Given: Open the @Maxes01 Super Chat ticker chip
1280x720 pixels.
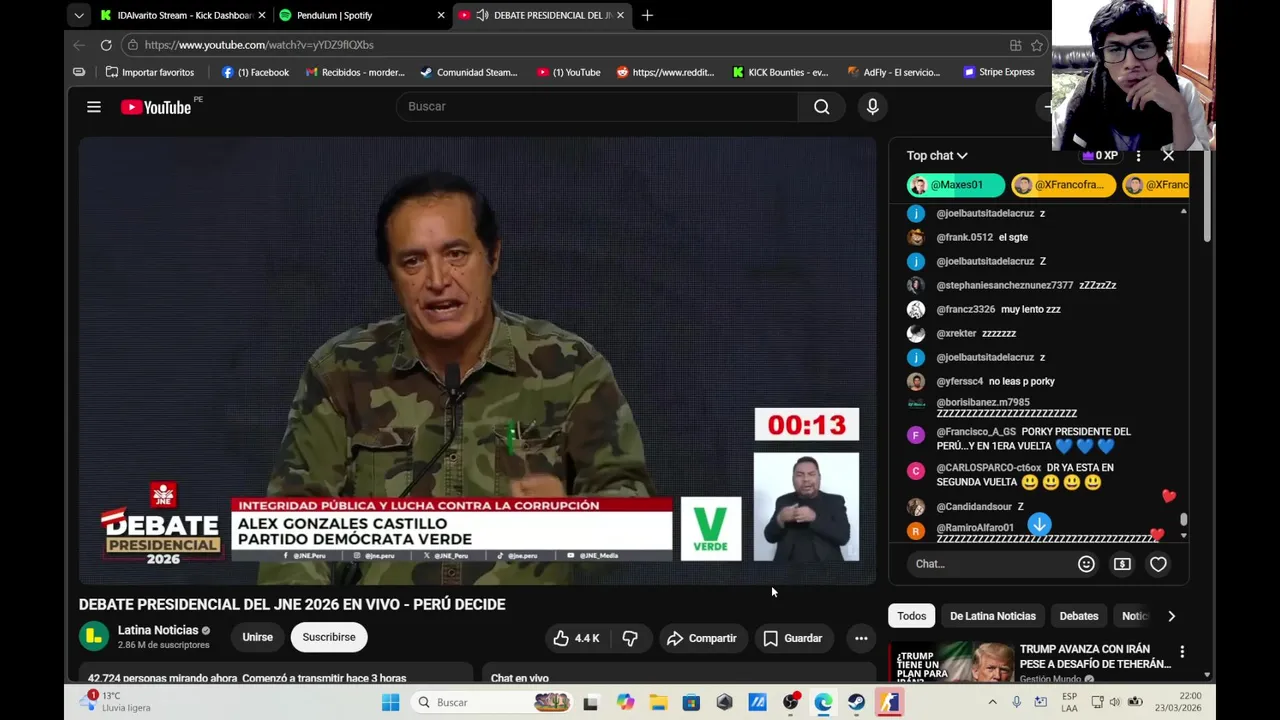Looking at the screenshot, I should tap(956, 185).
